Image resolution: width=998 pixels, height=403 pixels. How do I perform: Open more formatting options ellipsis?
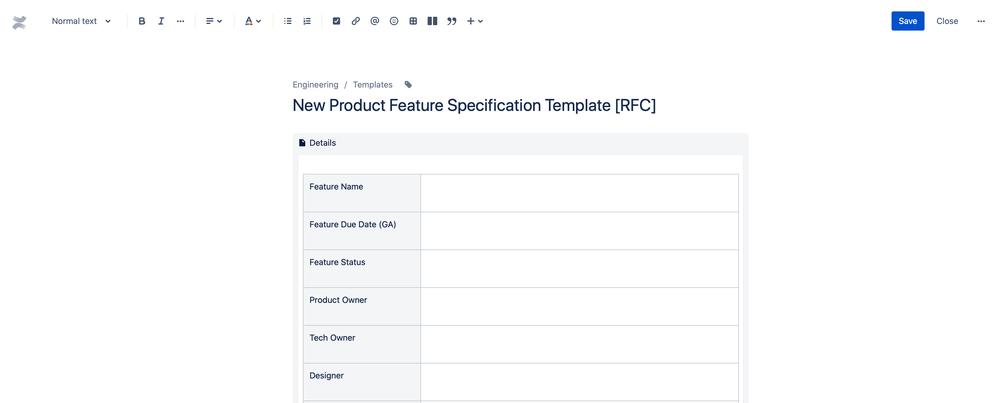(x=180, y=21)
